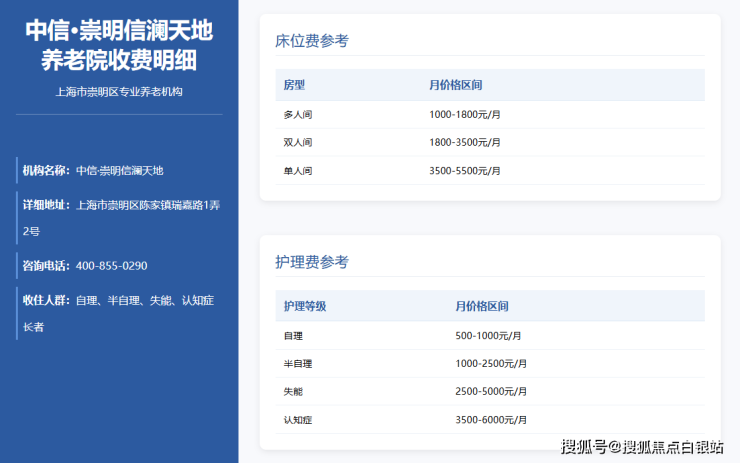Click the 详细地址 address text

click(x=121, y=218)
